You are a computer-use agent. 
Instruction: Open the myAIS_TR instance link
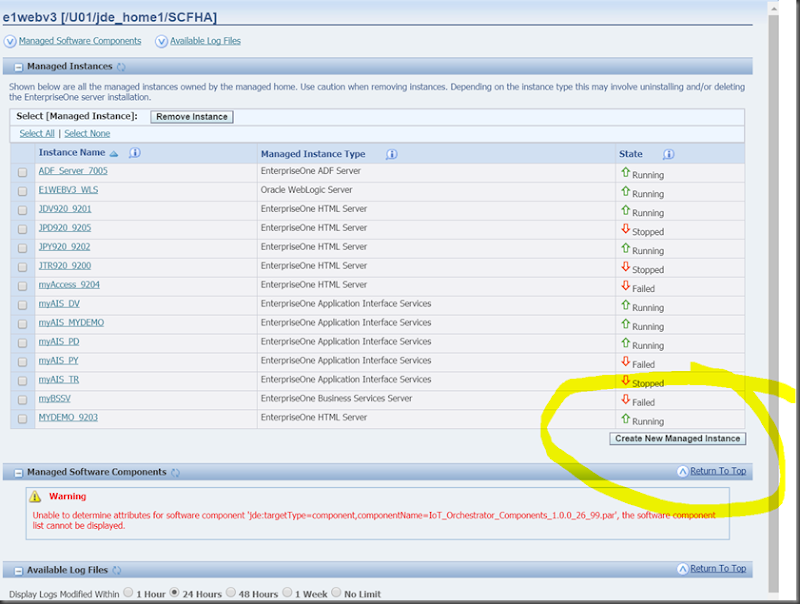coord(59,380)
